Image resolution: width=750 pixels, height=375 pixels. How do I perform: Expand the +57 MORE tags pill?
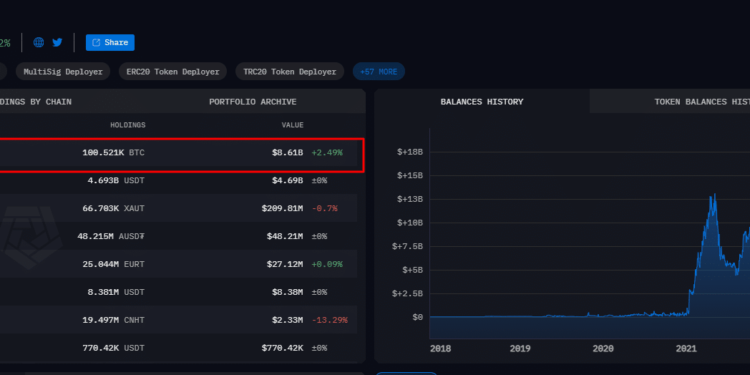point(378,72)
